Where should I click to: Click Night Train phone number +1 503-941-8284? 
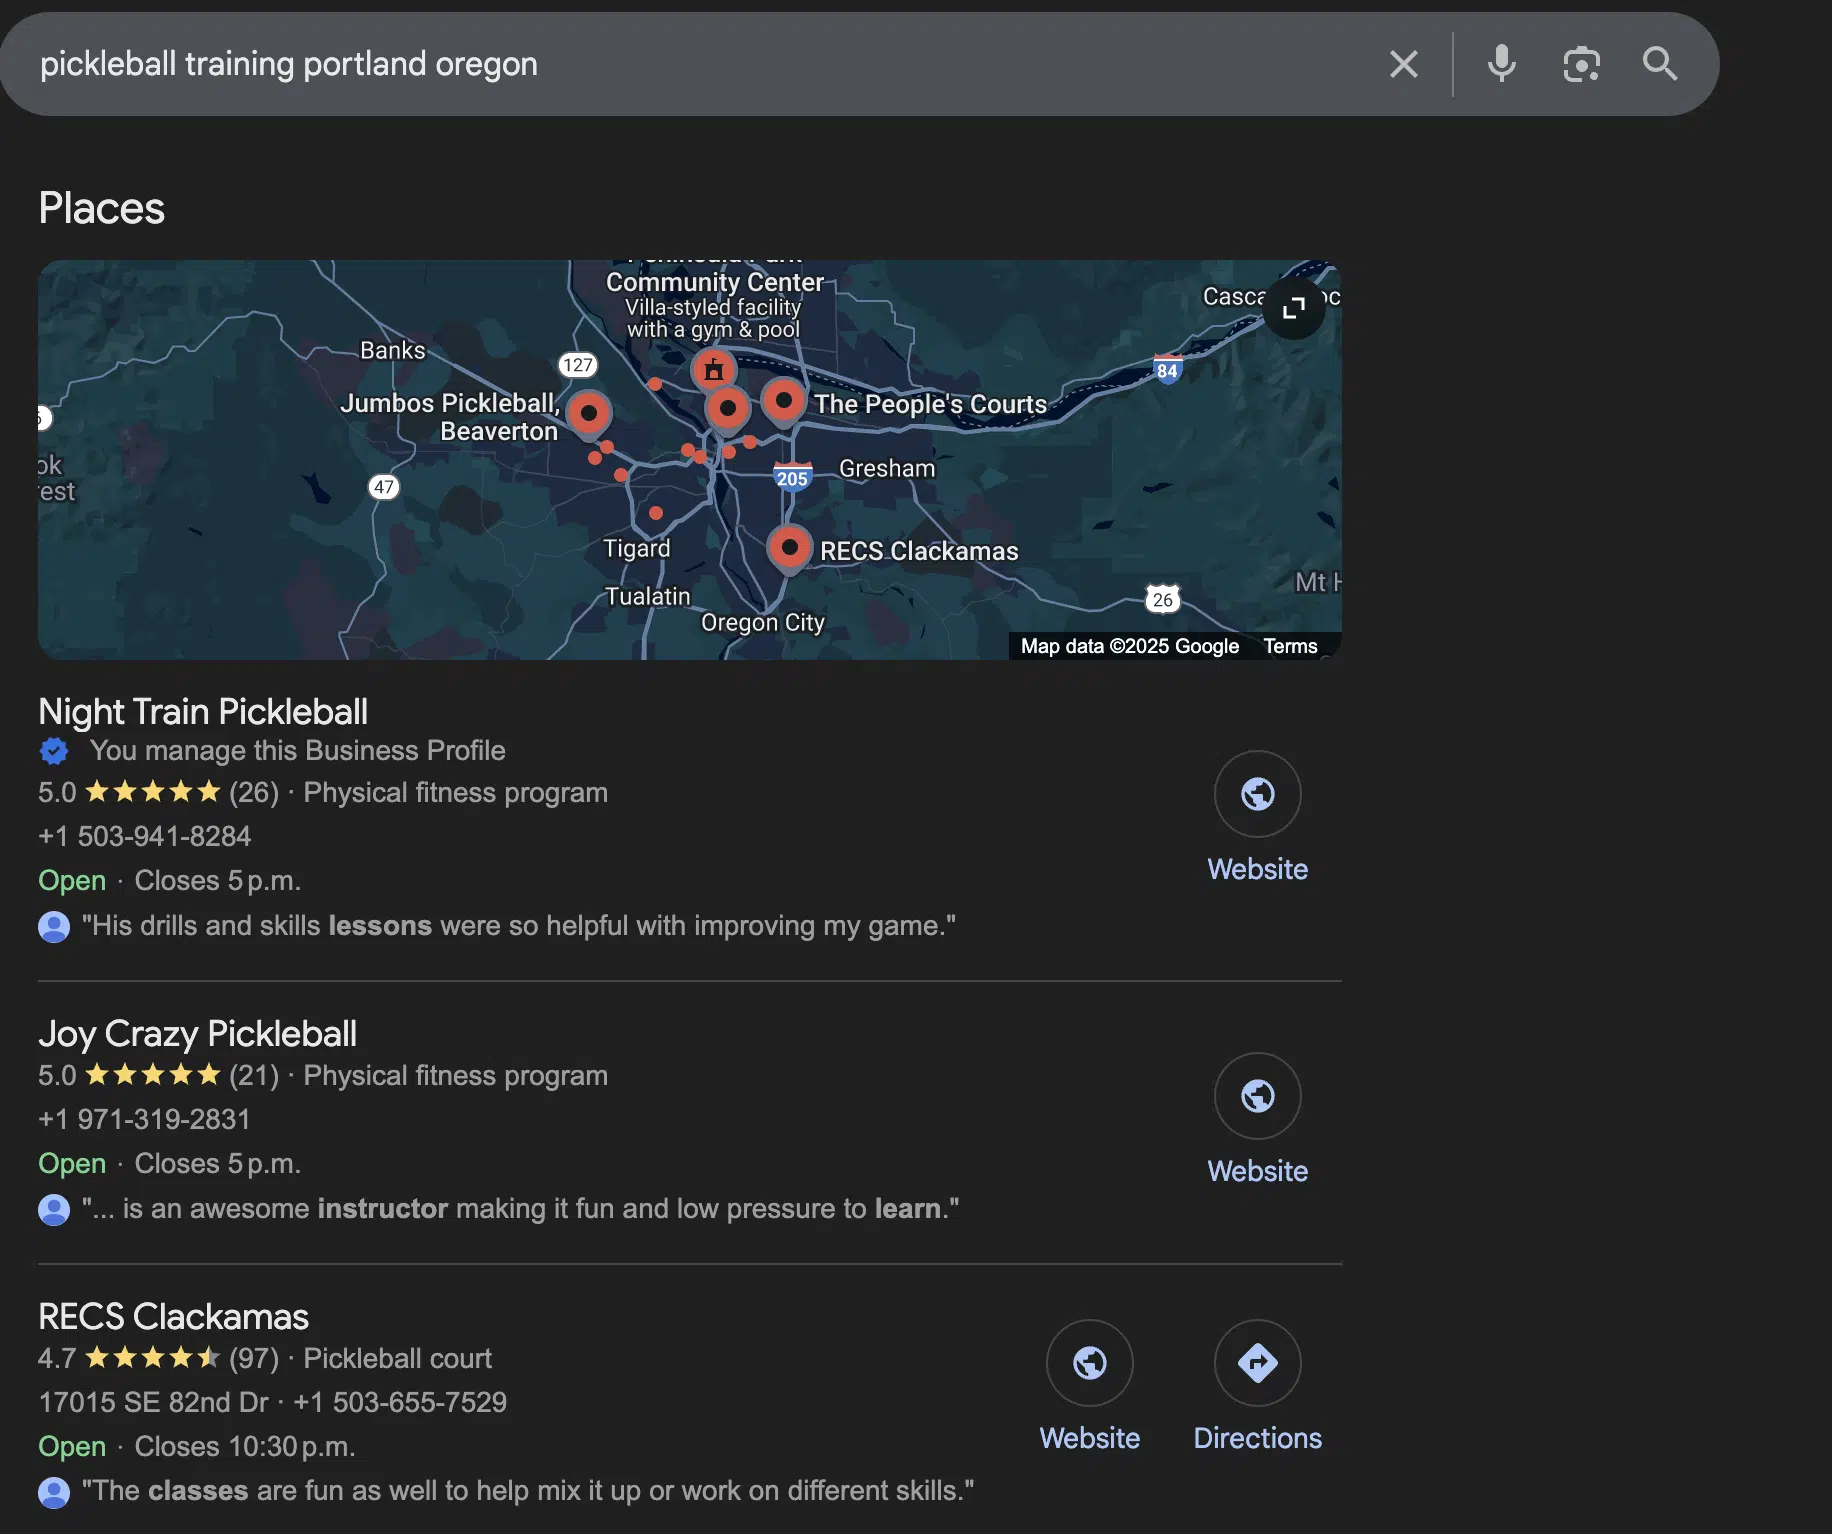(x=145, y=836)
